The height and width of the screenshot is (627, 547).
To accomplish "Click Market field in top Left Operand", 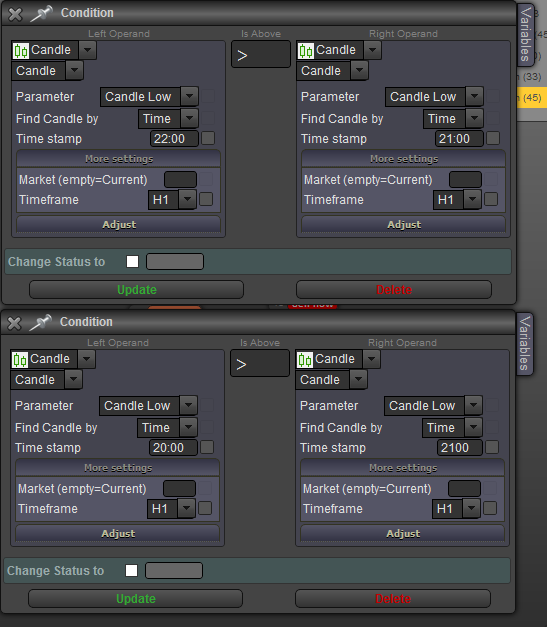I will pyautogui.click(x=181, y=180).
